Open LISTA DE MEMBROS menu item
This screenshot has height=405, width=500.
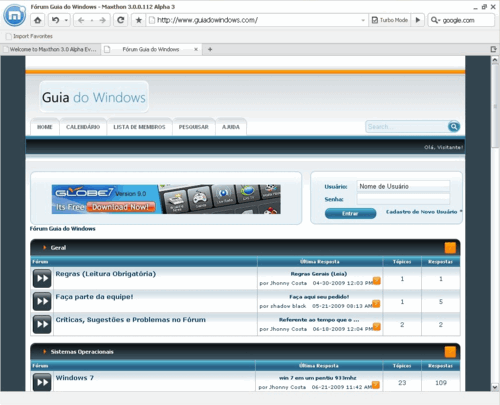[139, 127]
